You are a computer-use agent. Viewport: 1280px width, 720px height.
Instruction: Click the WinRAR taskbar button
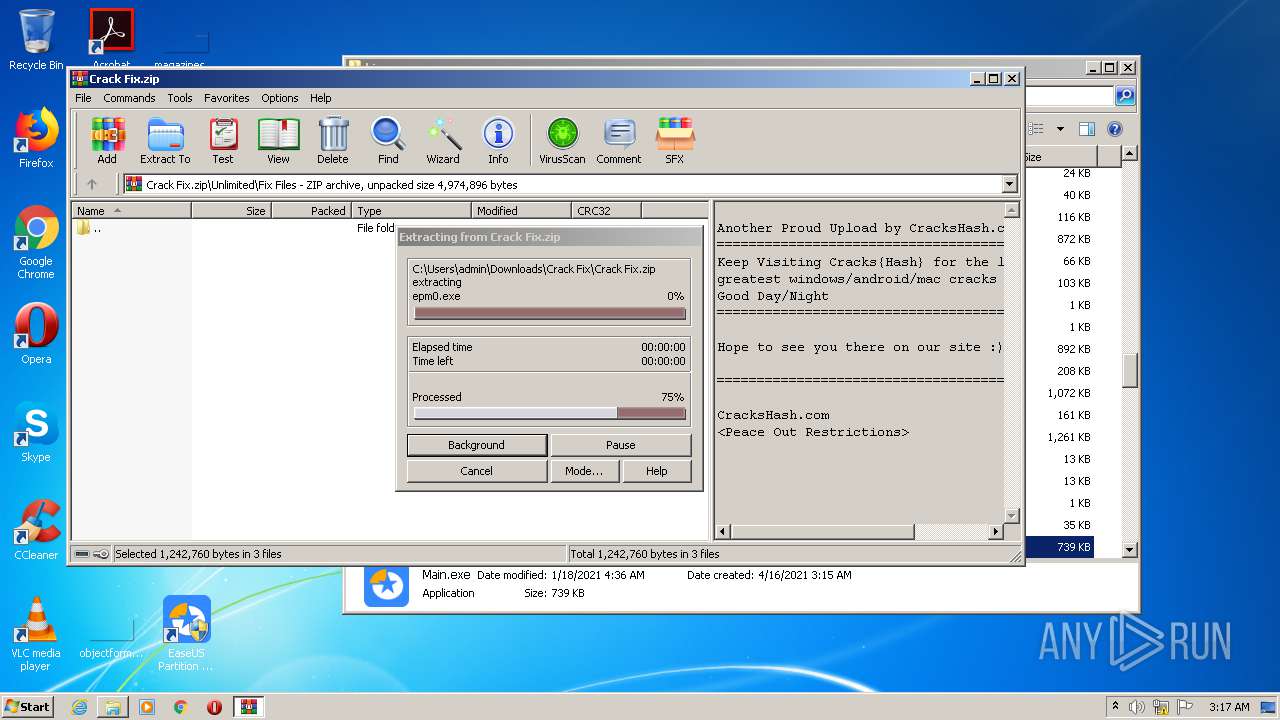coord(248,707)
